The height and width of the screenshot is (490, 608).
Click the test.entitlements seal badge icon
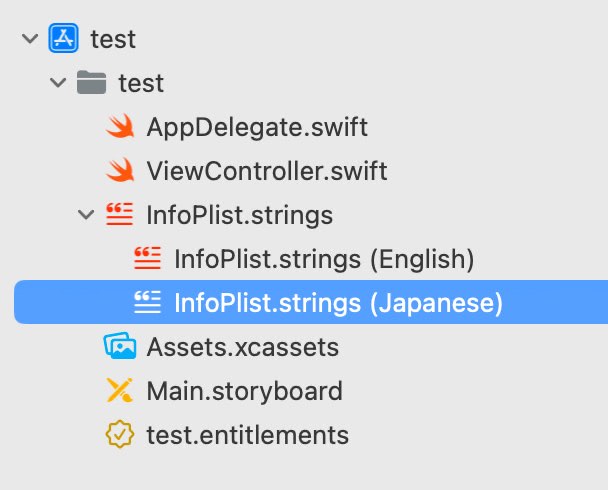(x=120, y=434)
